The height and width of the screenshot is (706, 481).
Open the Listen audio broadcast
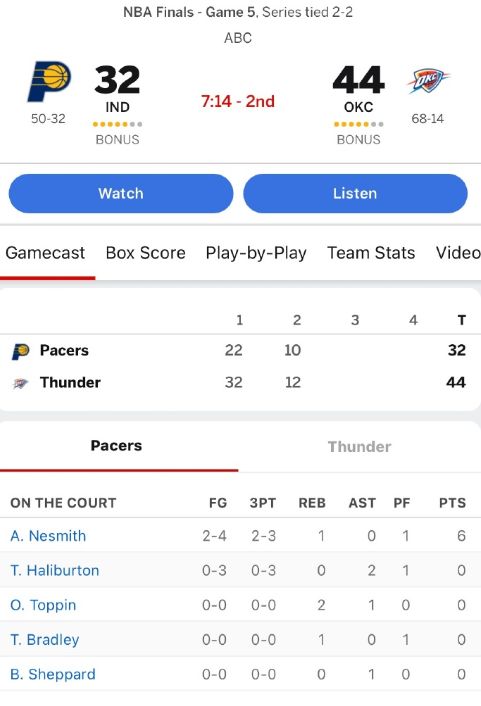[355, 194]
